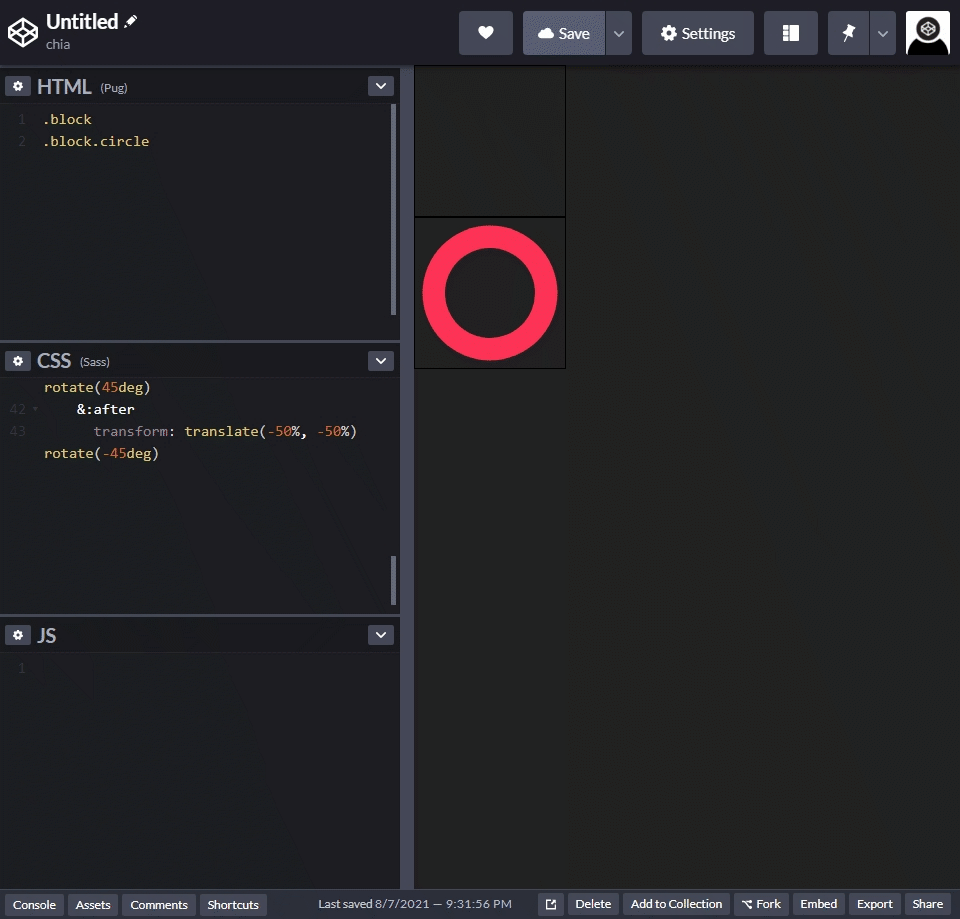Fork this pen
Viewport: 960px width, 919px height.
click(x=761, y=904)
